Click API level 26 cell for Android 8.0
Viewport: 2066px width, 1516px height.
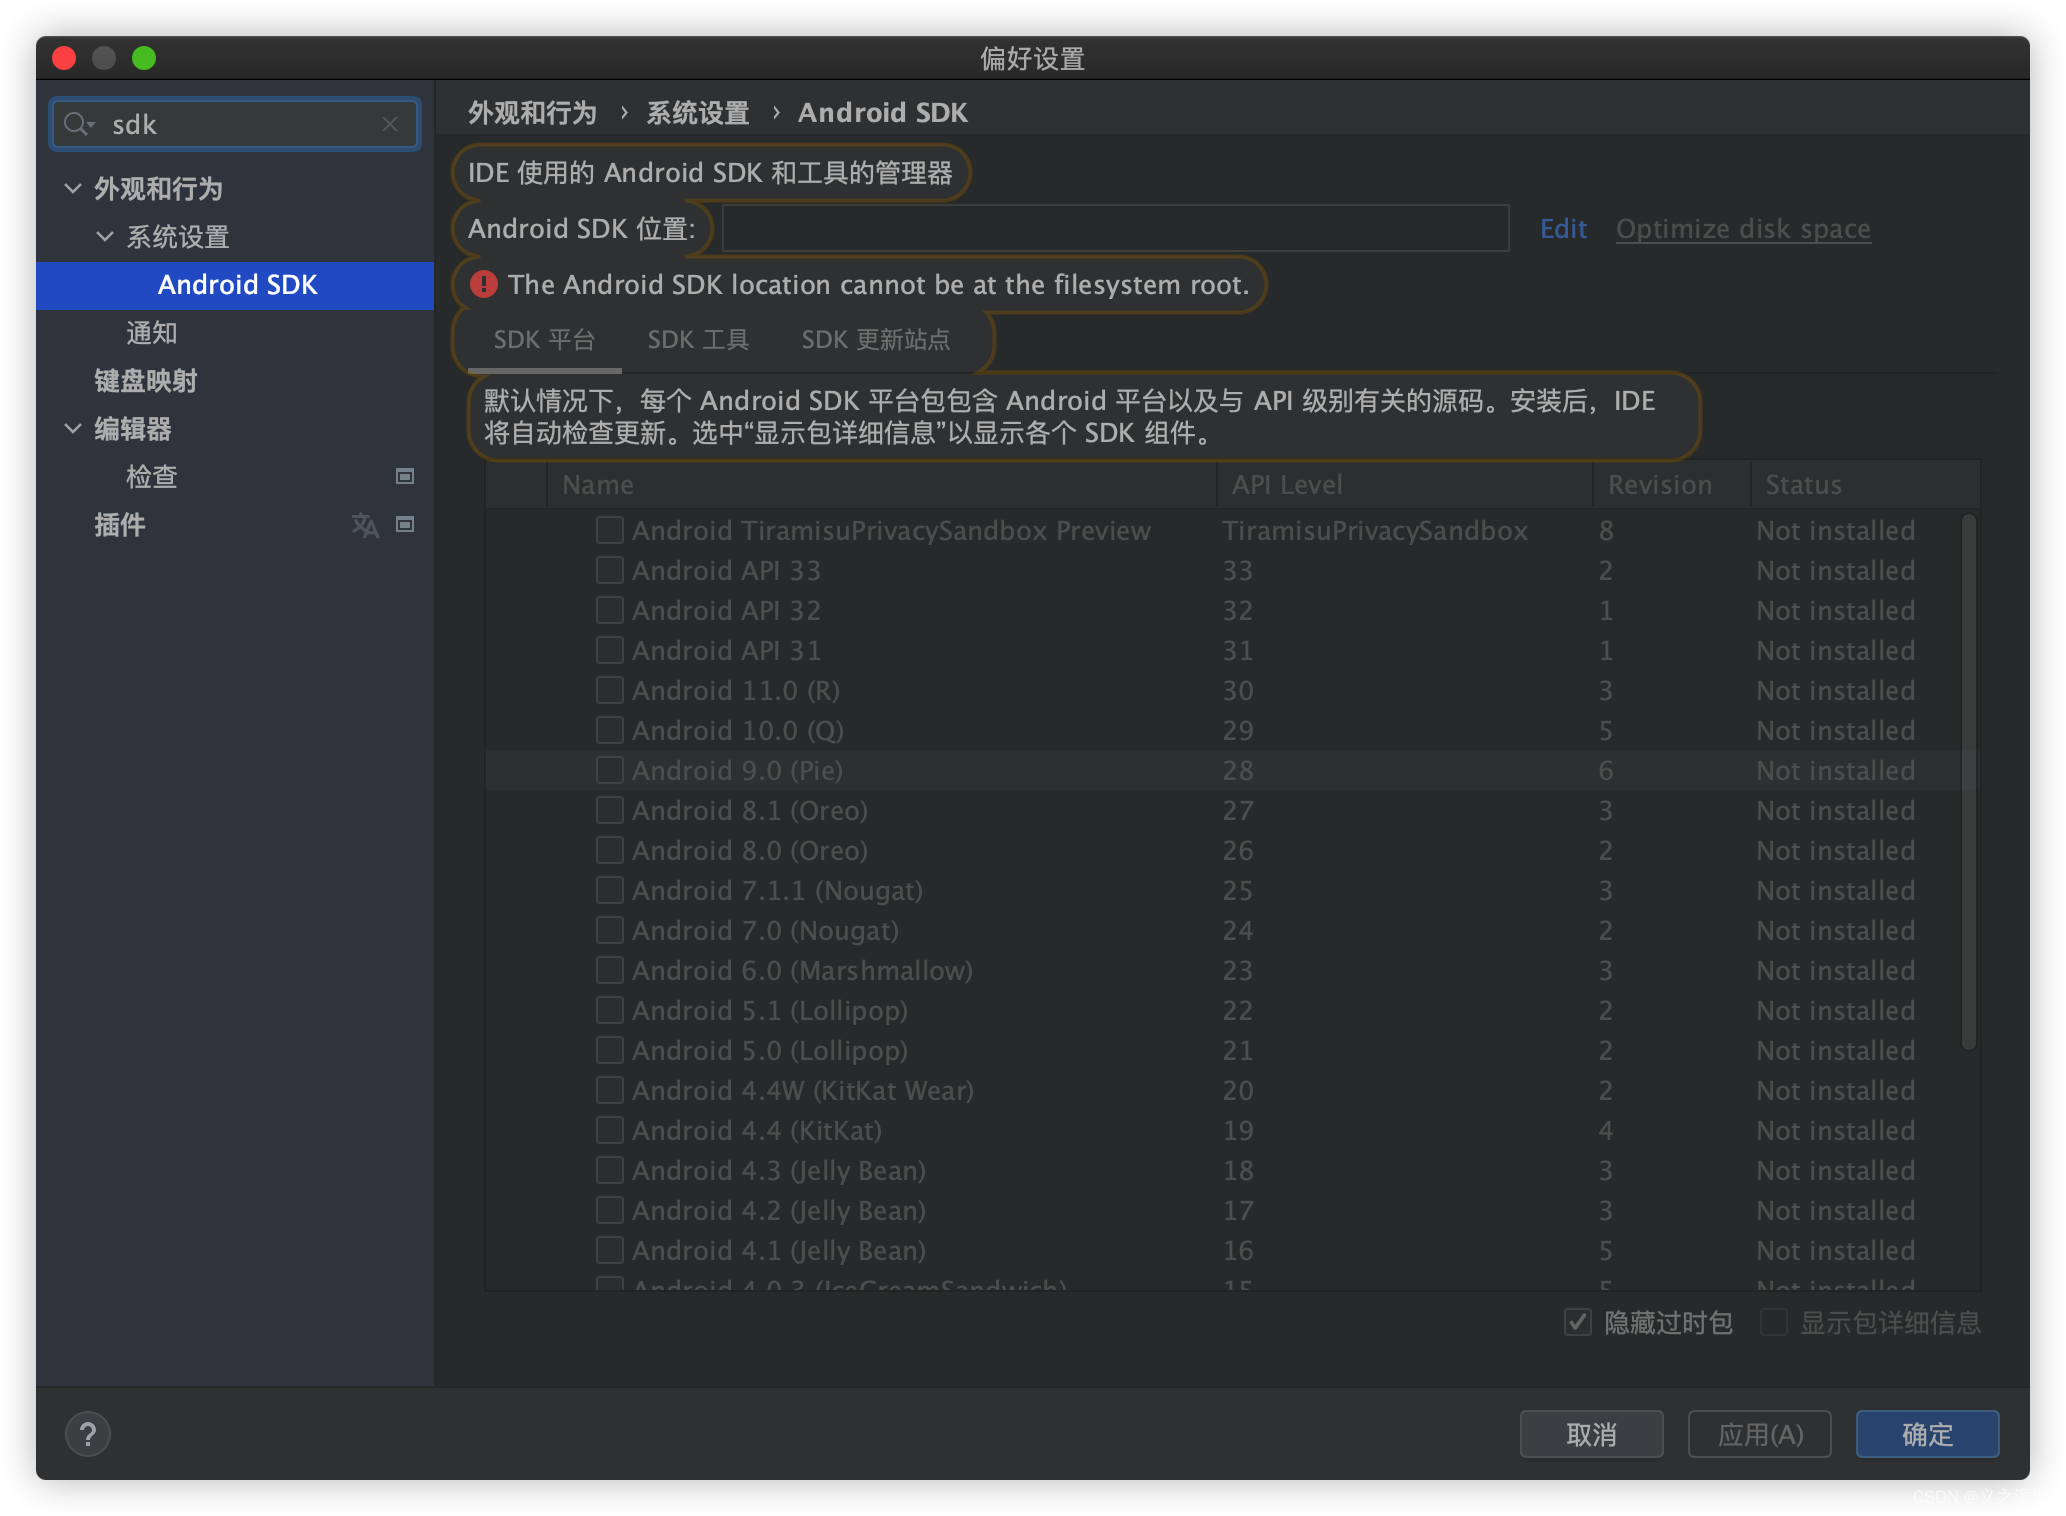point(1238,850)
